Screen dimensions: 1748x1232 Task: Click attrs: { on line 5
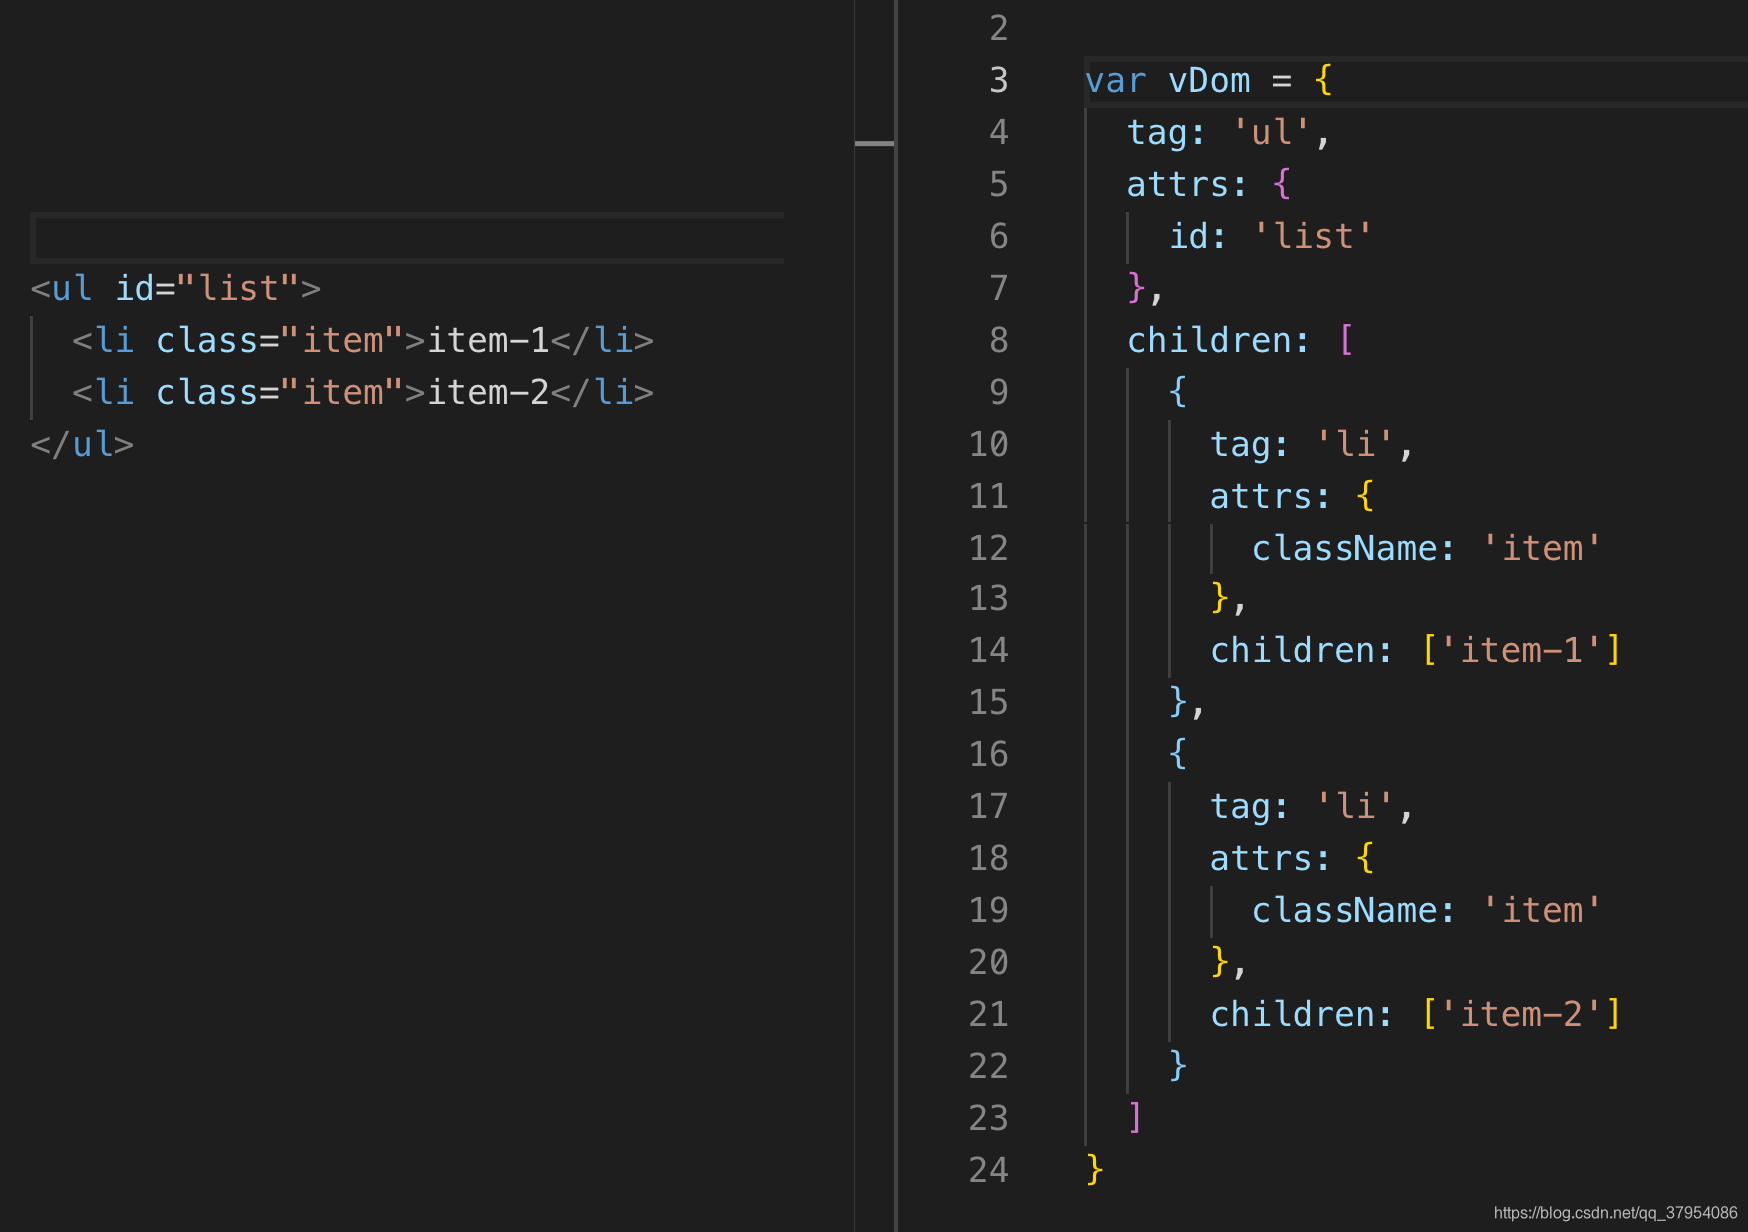point(1209,184)
